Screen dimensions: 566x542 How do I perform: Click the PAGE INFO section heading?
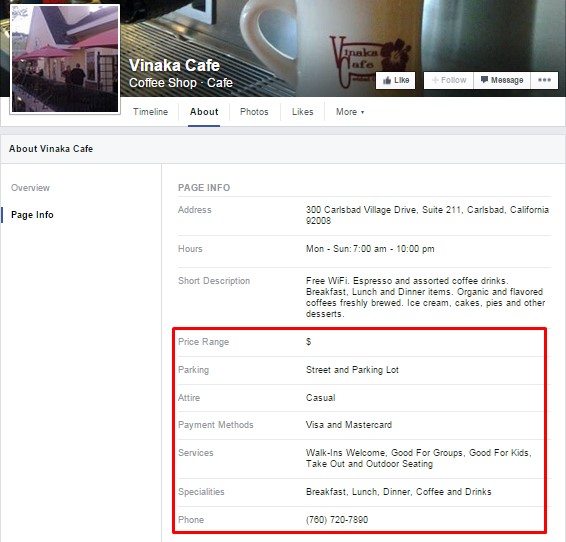[x=204, y=188]
